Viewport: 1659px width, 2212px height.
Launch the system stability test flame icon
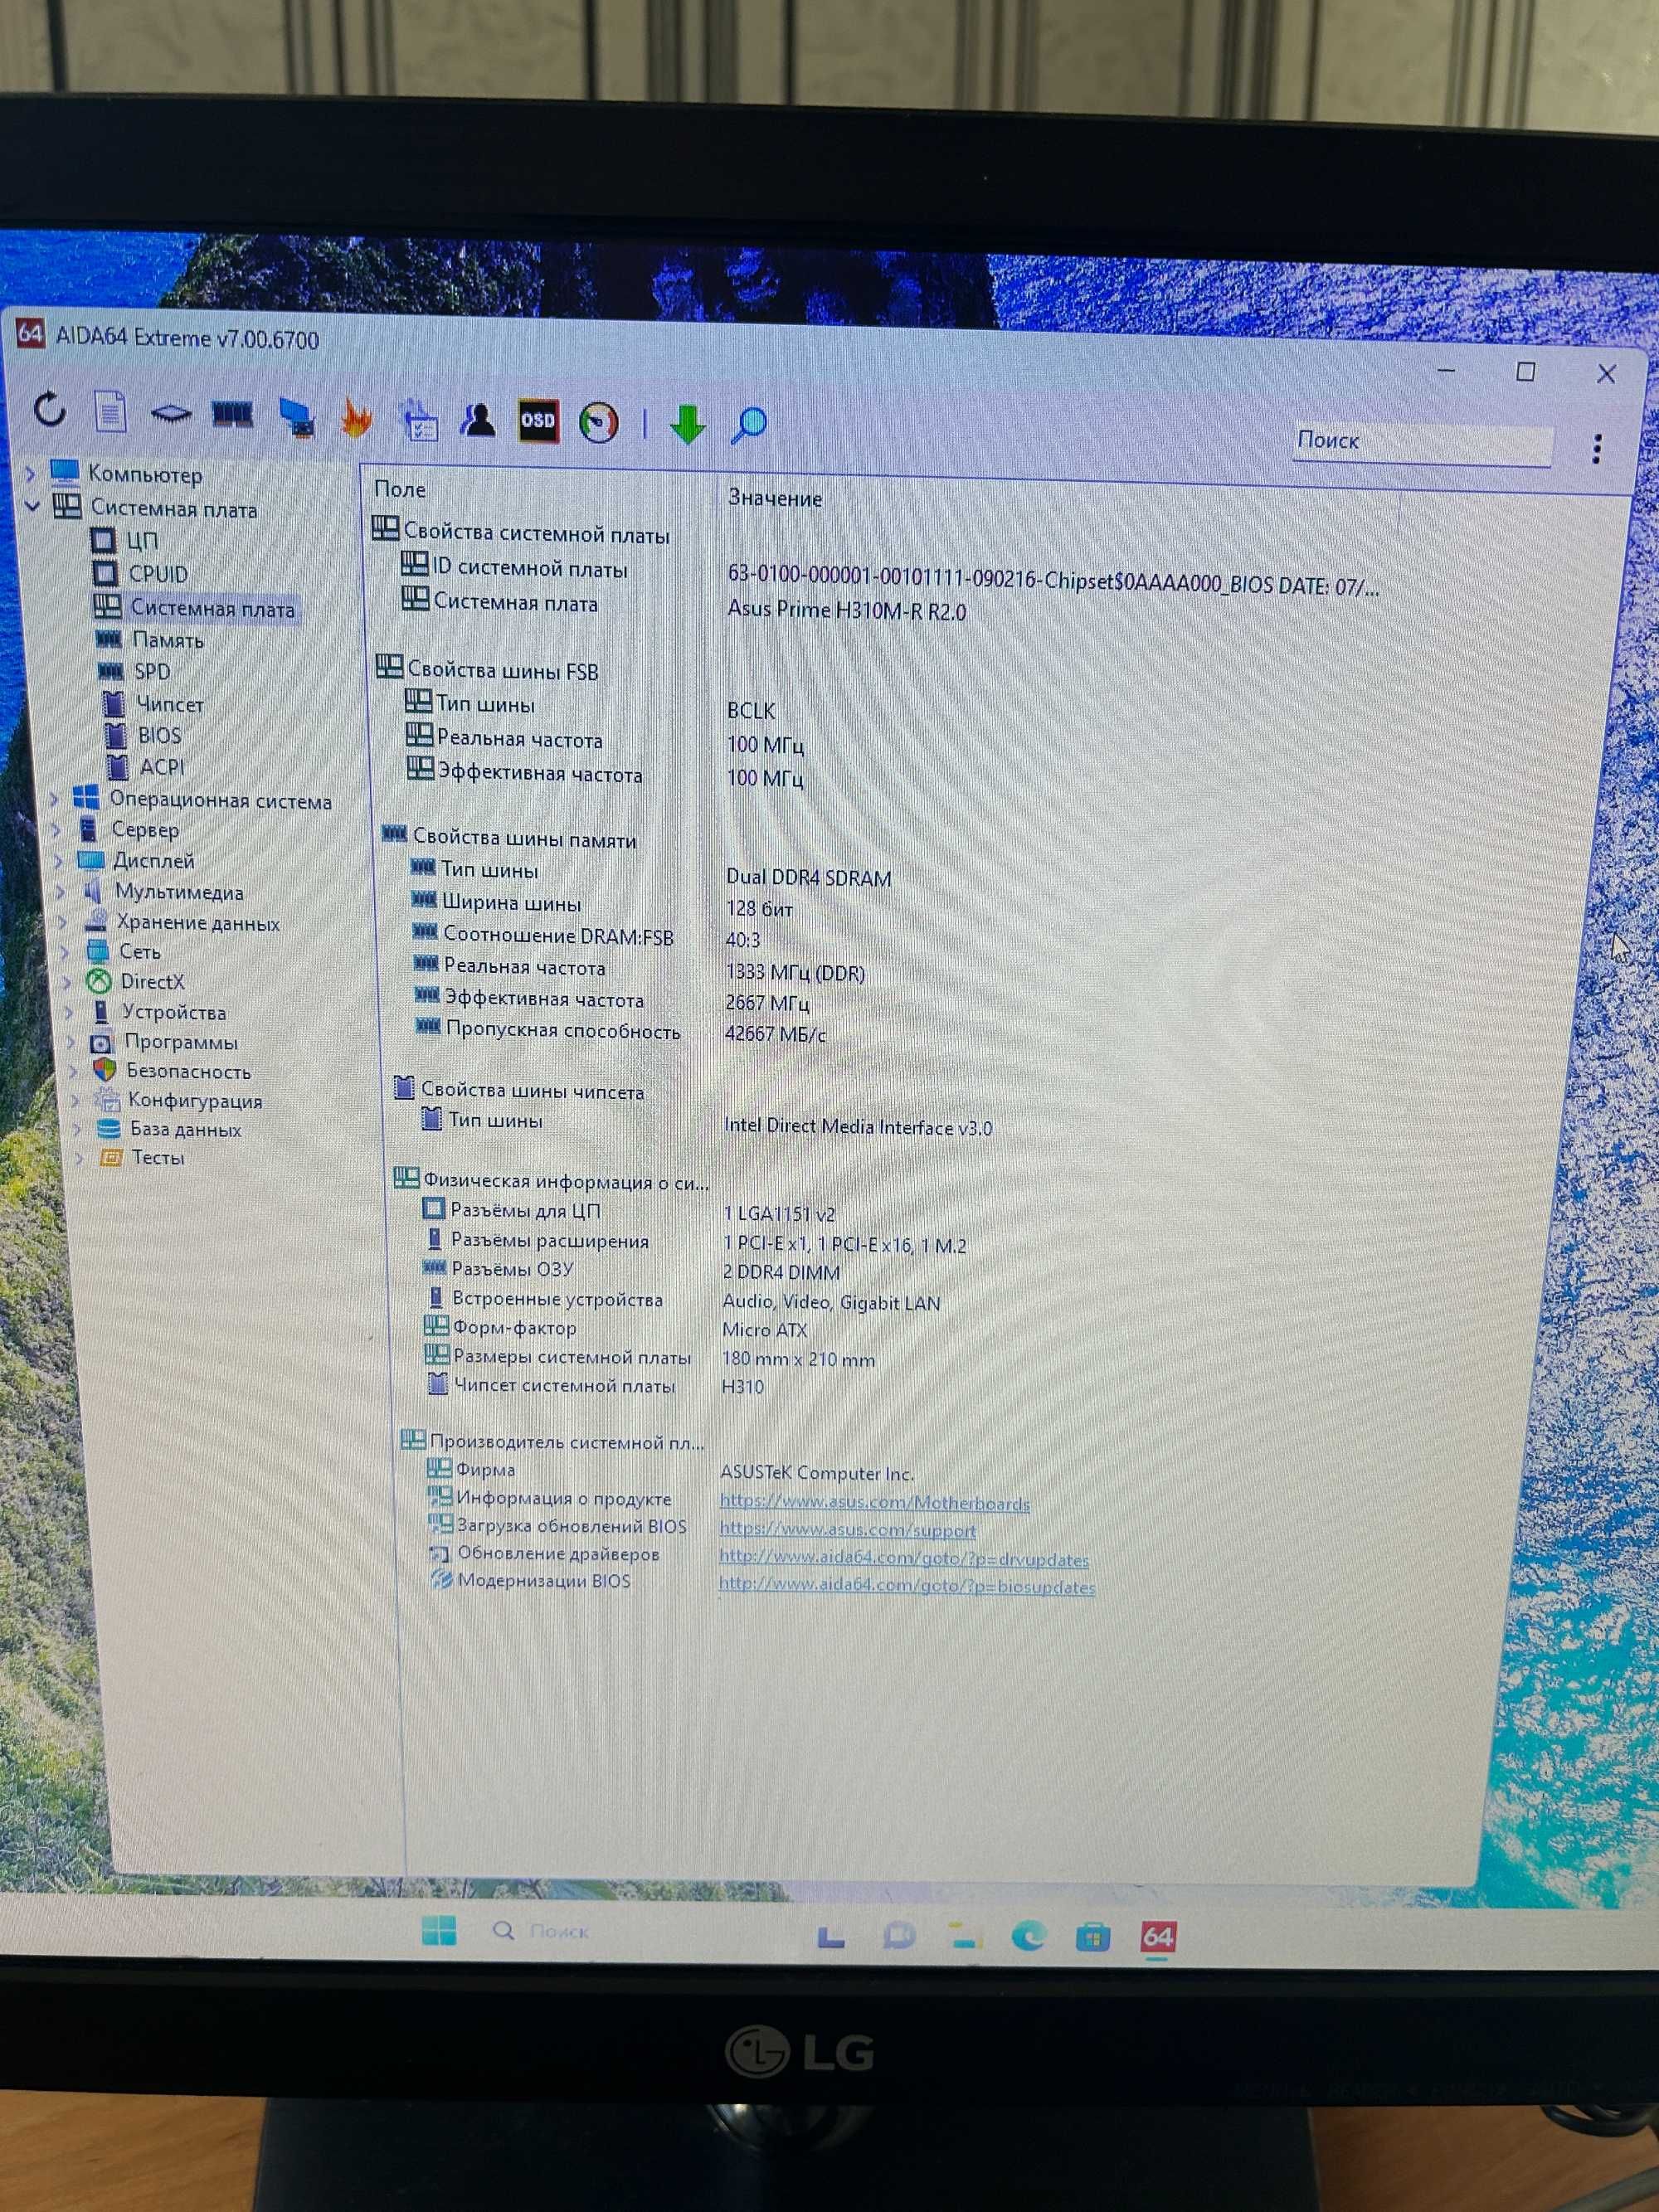tap(357, 418)
